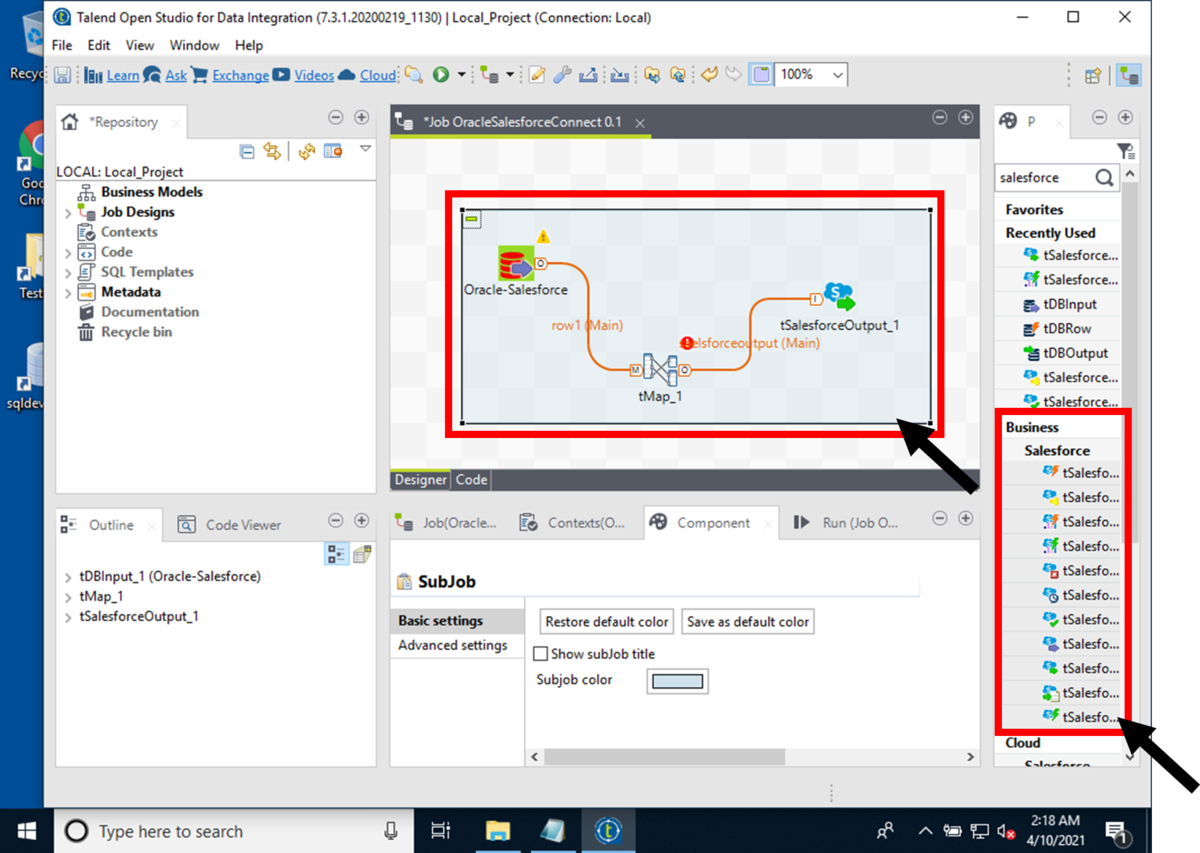The image size is (1200, 853).
Task: Open the Learn link in toolbar
Action: [x=123, y=75]
